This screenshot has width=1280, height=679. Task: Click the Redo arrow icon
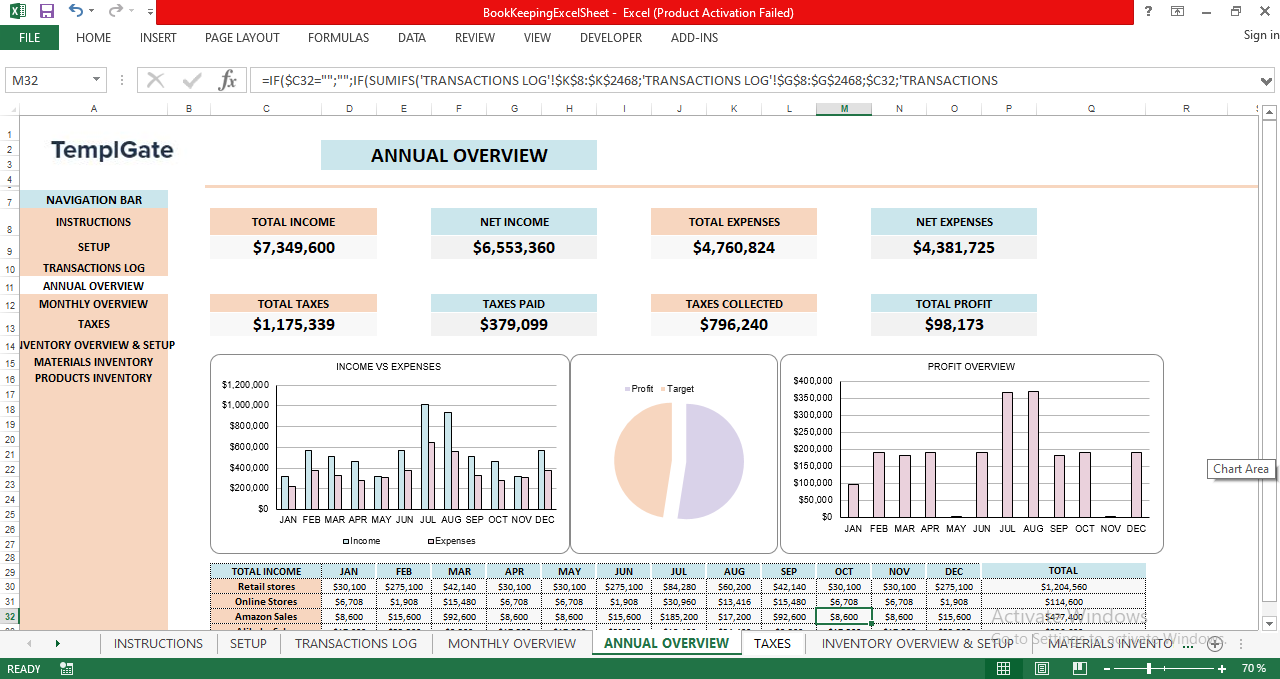[115, 12]
